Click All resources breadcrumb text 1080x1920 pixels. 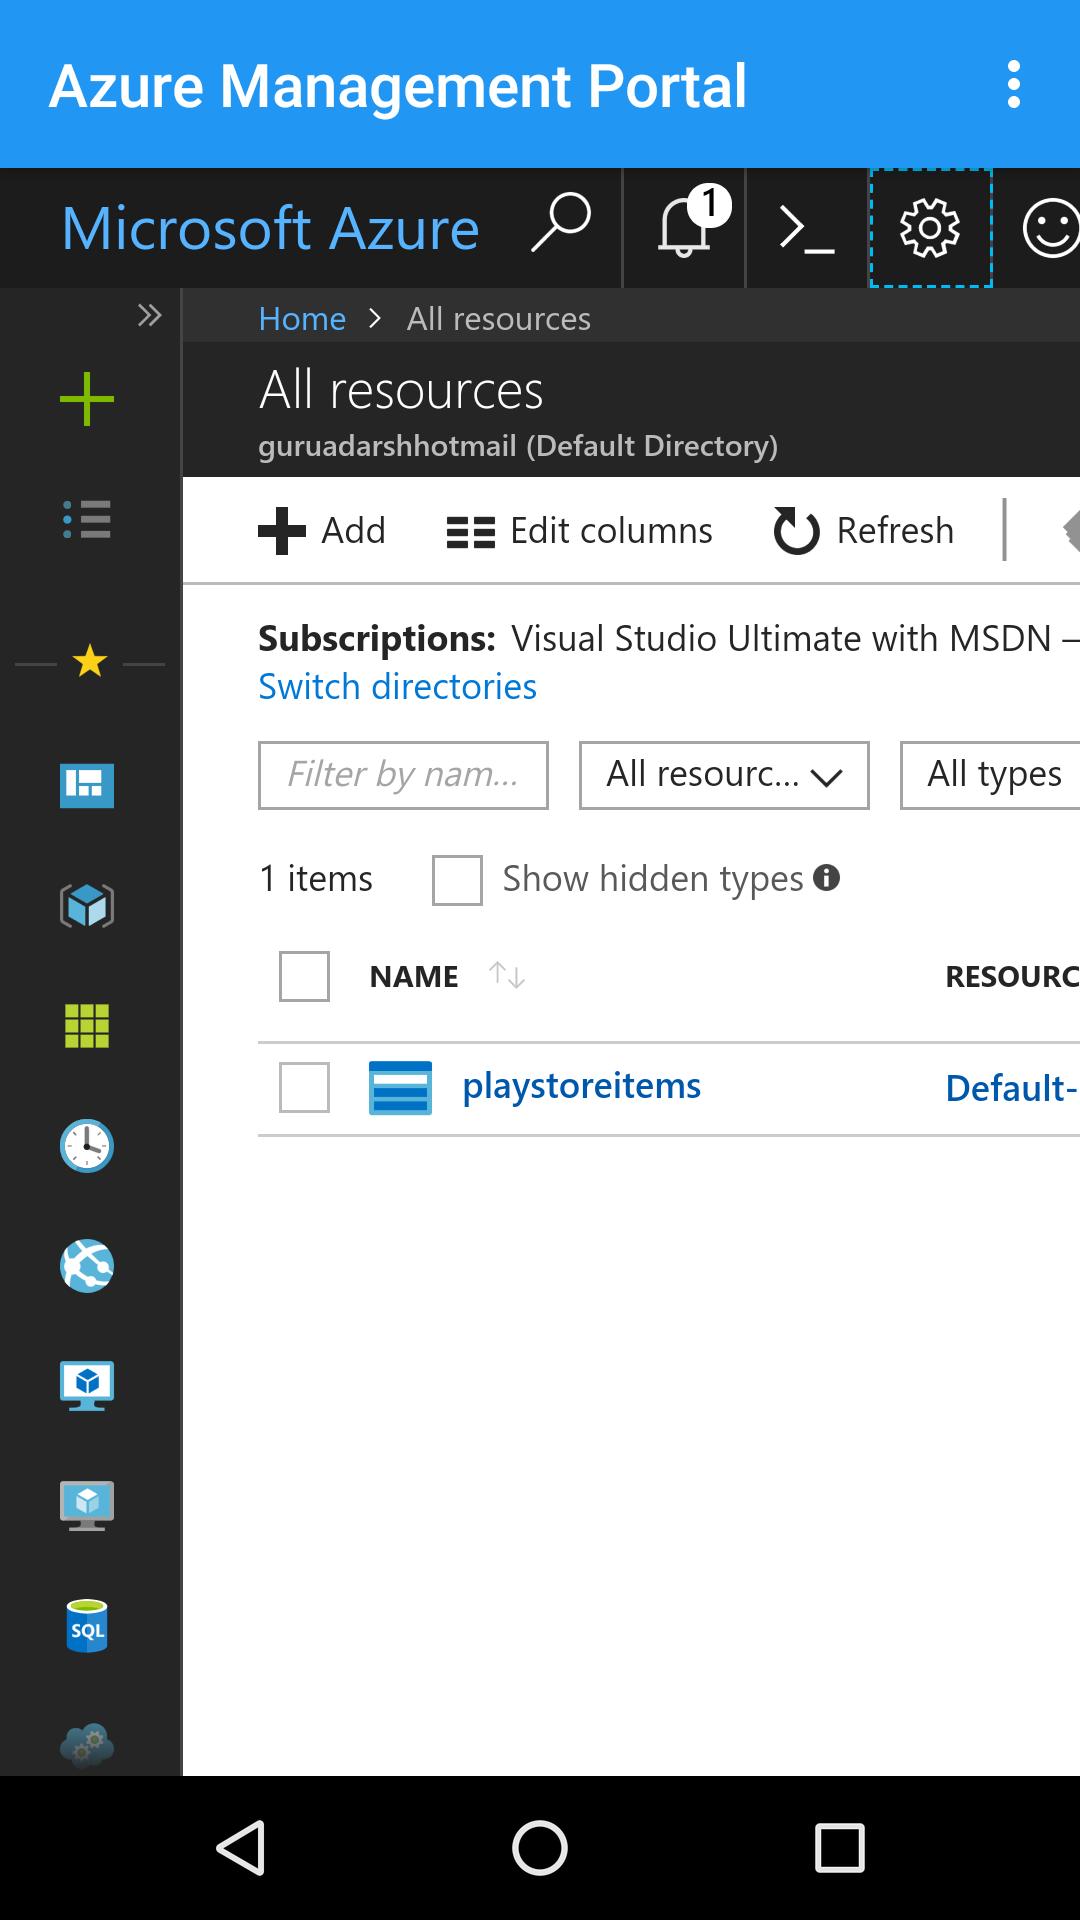pos(499,318)
